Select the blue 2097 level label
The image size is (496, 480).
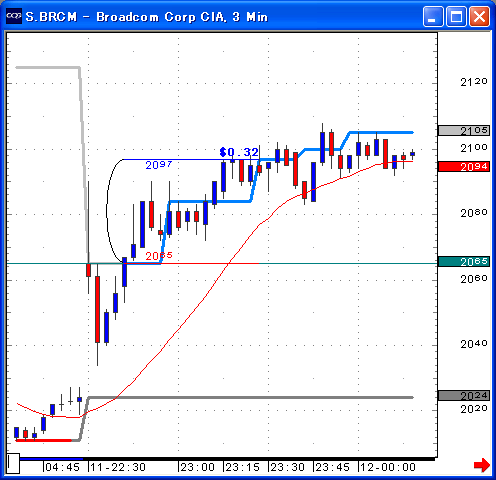coord(159,165)
